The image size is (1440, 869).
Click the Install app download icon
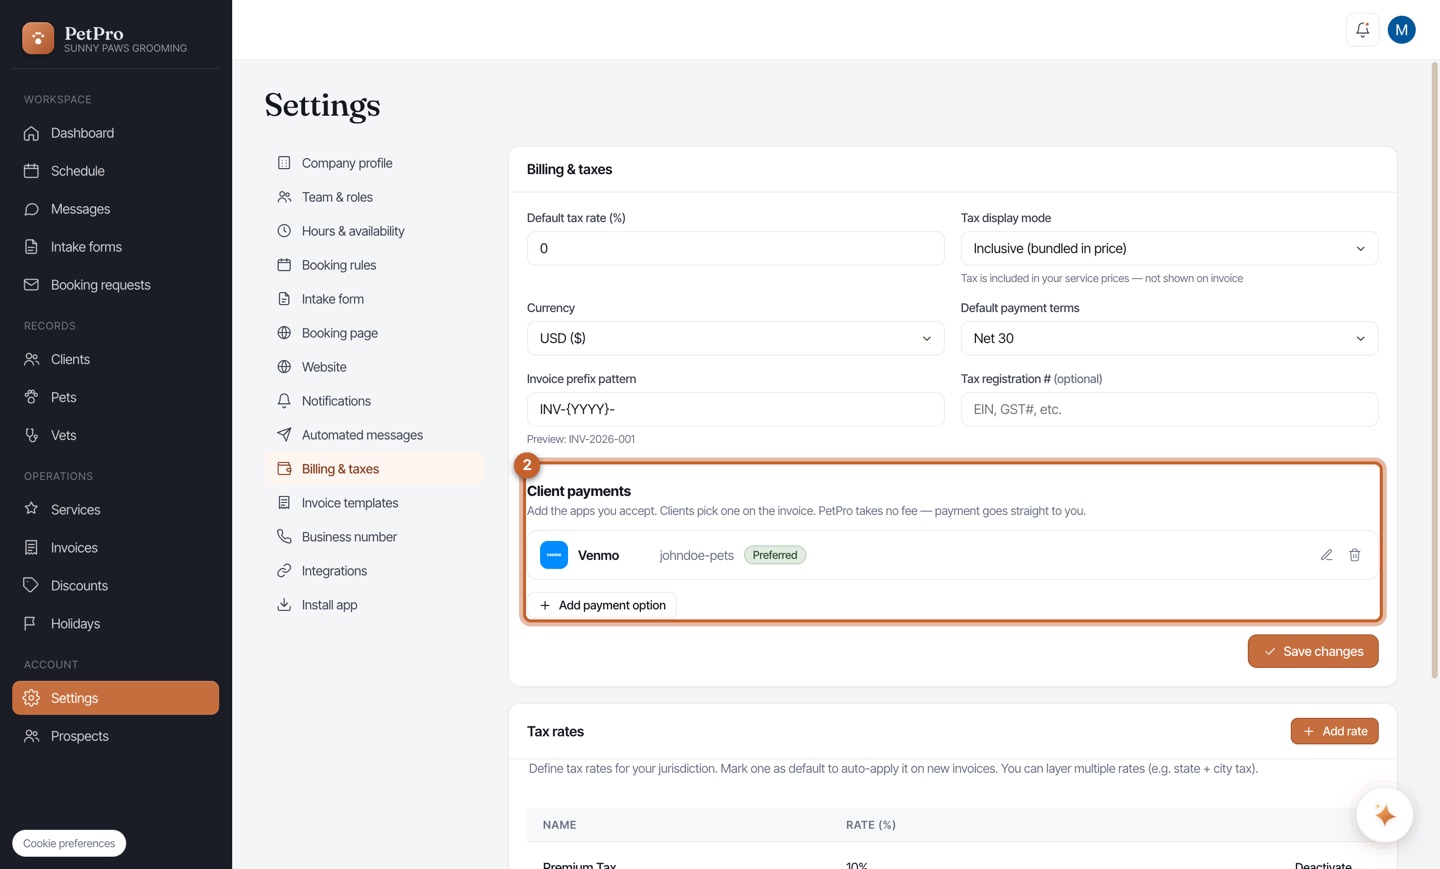(284, 605)
